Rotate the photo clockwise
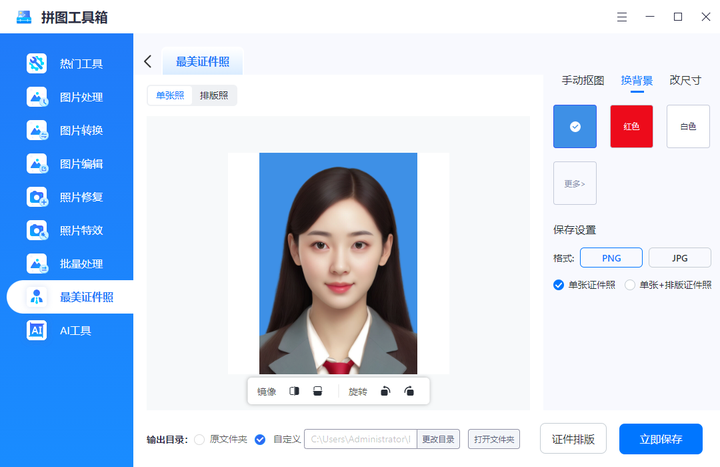This screenshot has height=467, width=720. (x=409, y=391)
